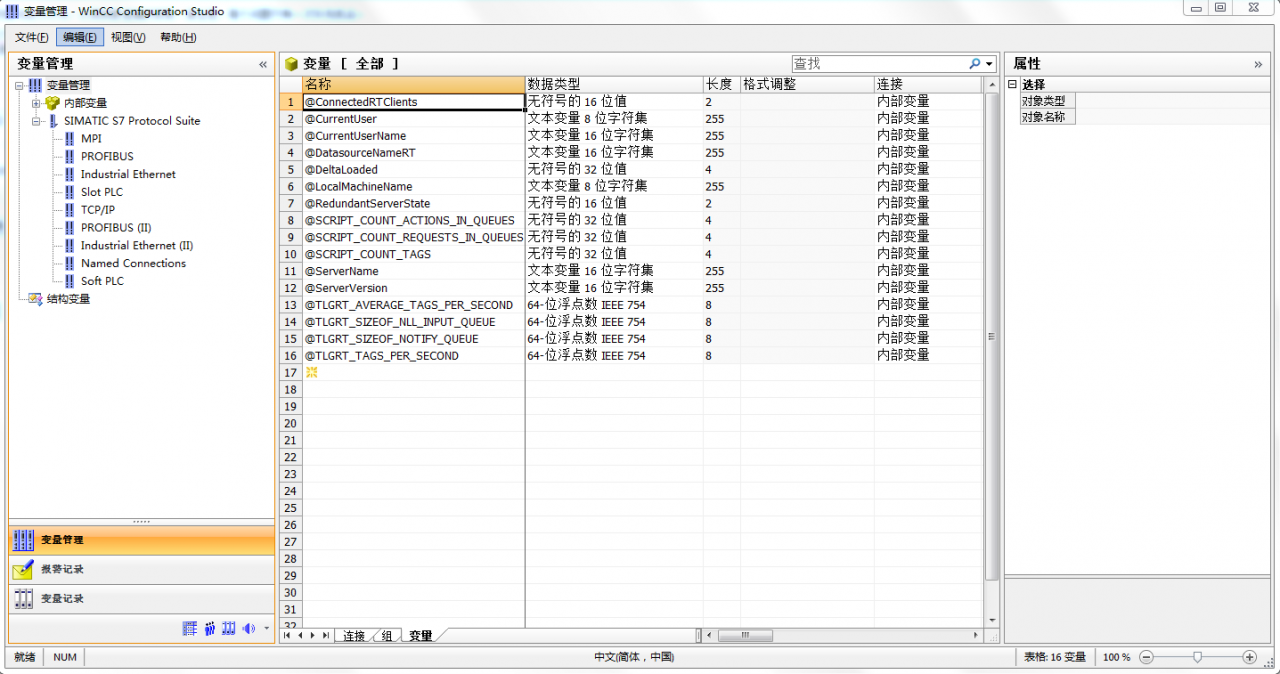Open the 视图(V) menu
Screen dimensions: 1280x674
click(x=128, y=37)
